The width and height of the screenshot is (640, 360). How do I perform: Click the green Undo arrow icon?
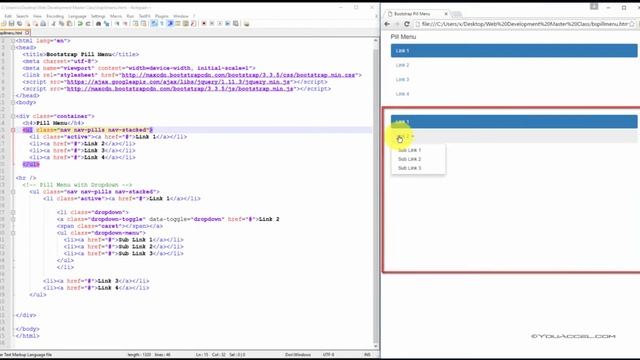80,24
